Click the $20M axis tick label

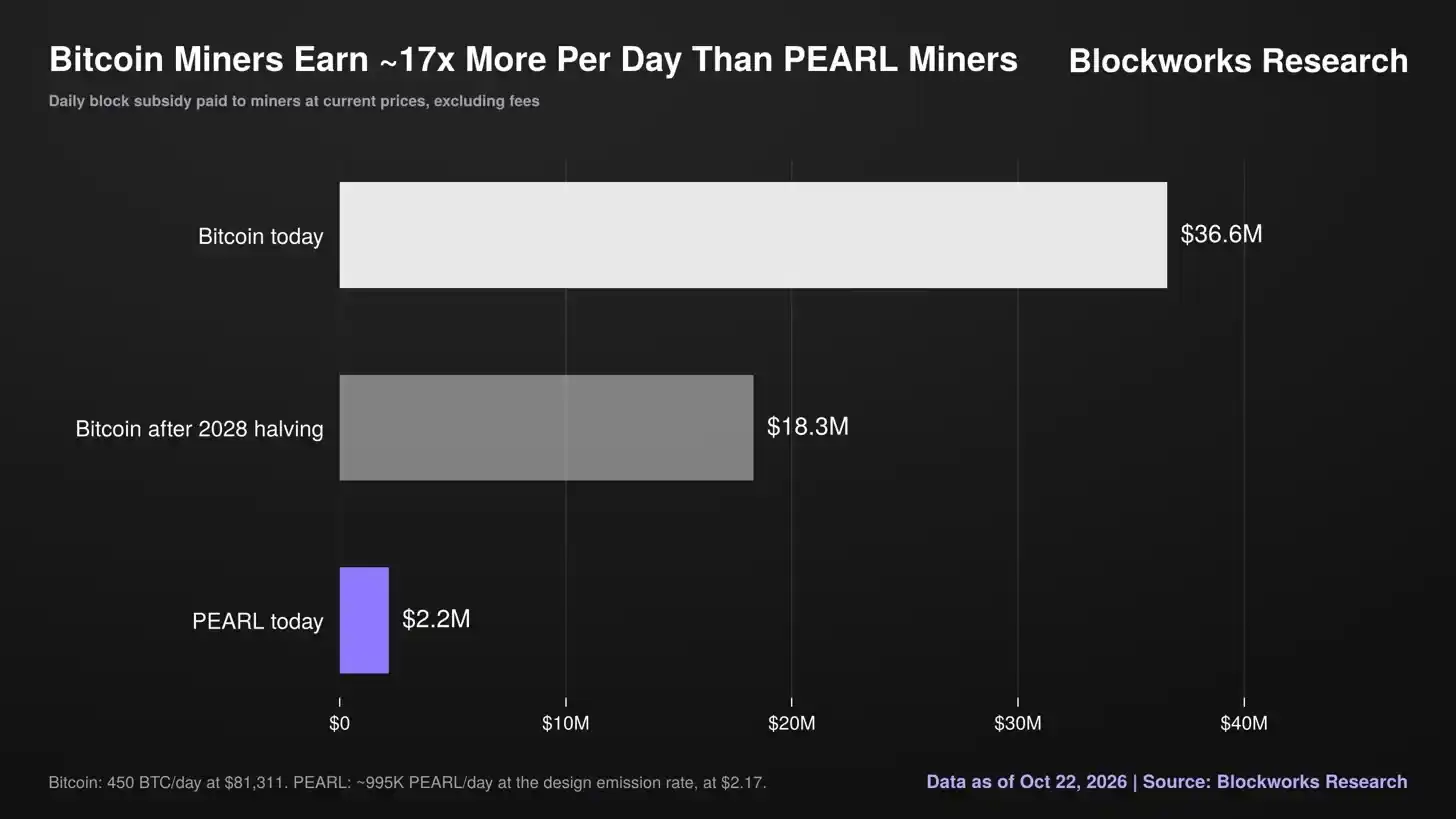(791, 723)
